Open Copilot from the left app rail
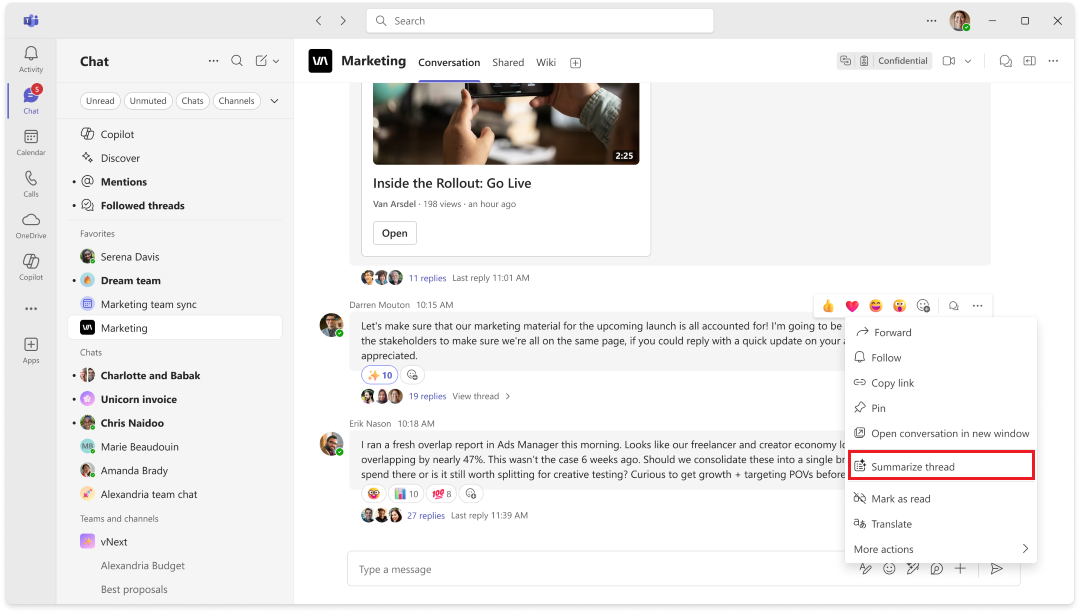The image size is (1080, 613). click(30, 264)
